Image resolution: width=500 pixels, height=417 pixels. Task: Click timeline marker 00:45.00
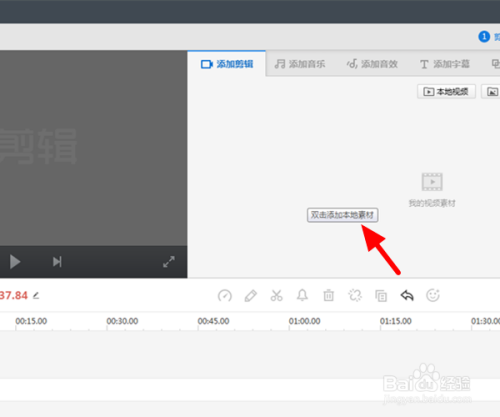213,321
